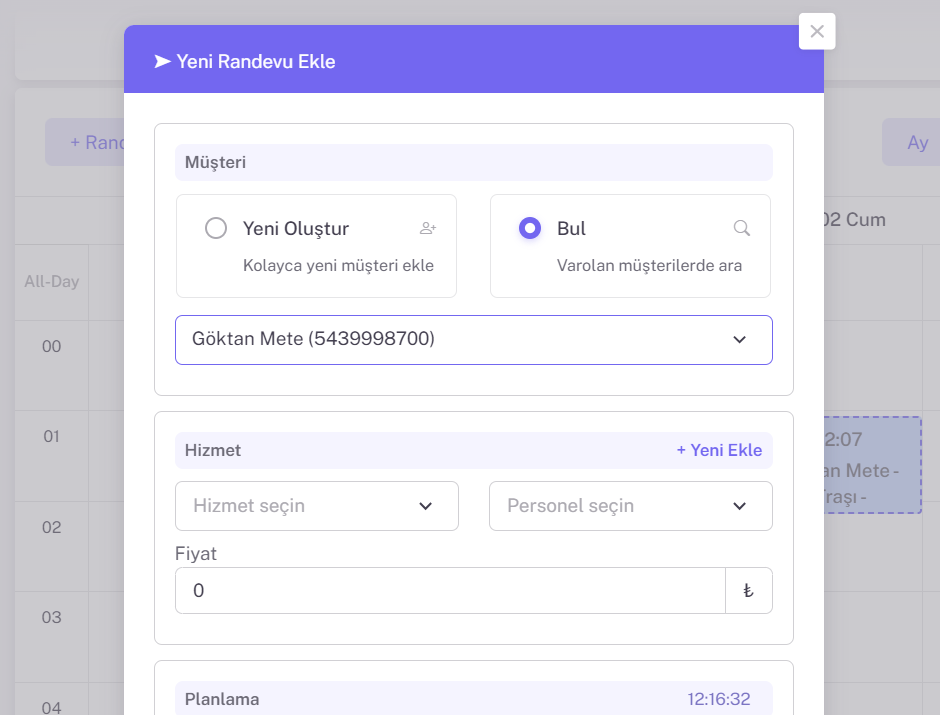This screenshot has width=940, height=715.
Task: Select the Bul radio button
Action: pyautogui.click(x=530, y=228)
